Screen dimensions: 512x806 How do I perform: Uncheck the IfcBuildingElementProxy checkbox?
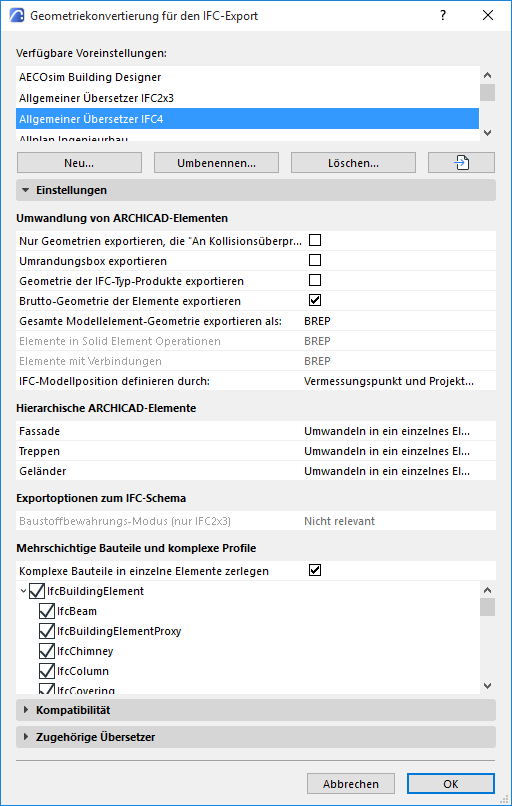[47, 631]
